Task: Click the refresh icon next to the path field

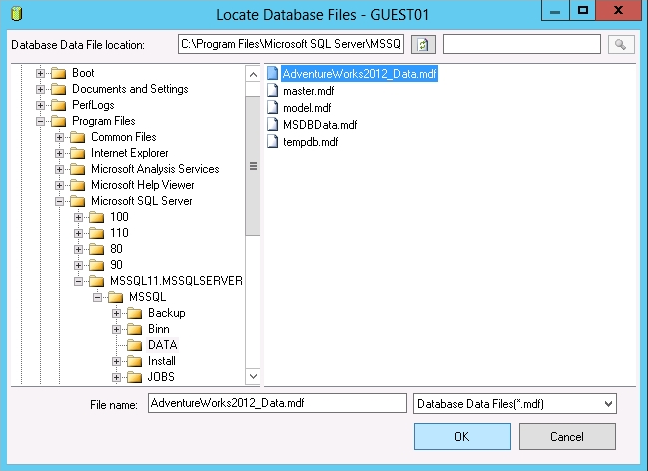Action: [x=423, y=45]
